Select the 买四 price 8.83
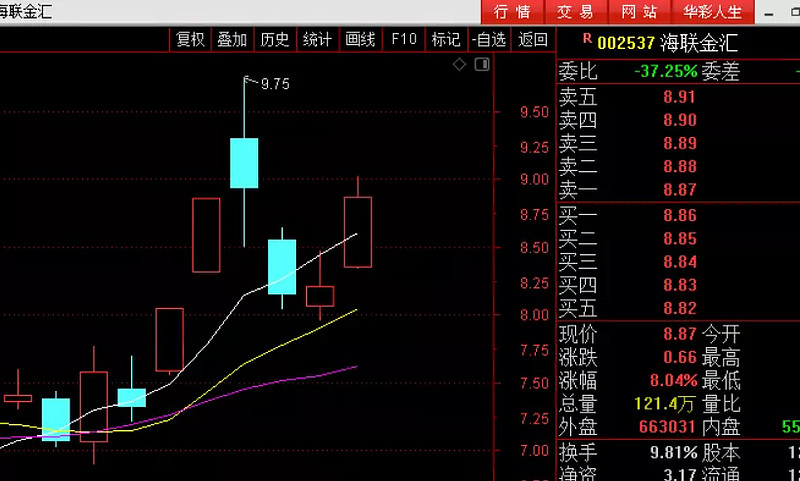Viewport: 800px width, 481px height. click(680, 285)
